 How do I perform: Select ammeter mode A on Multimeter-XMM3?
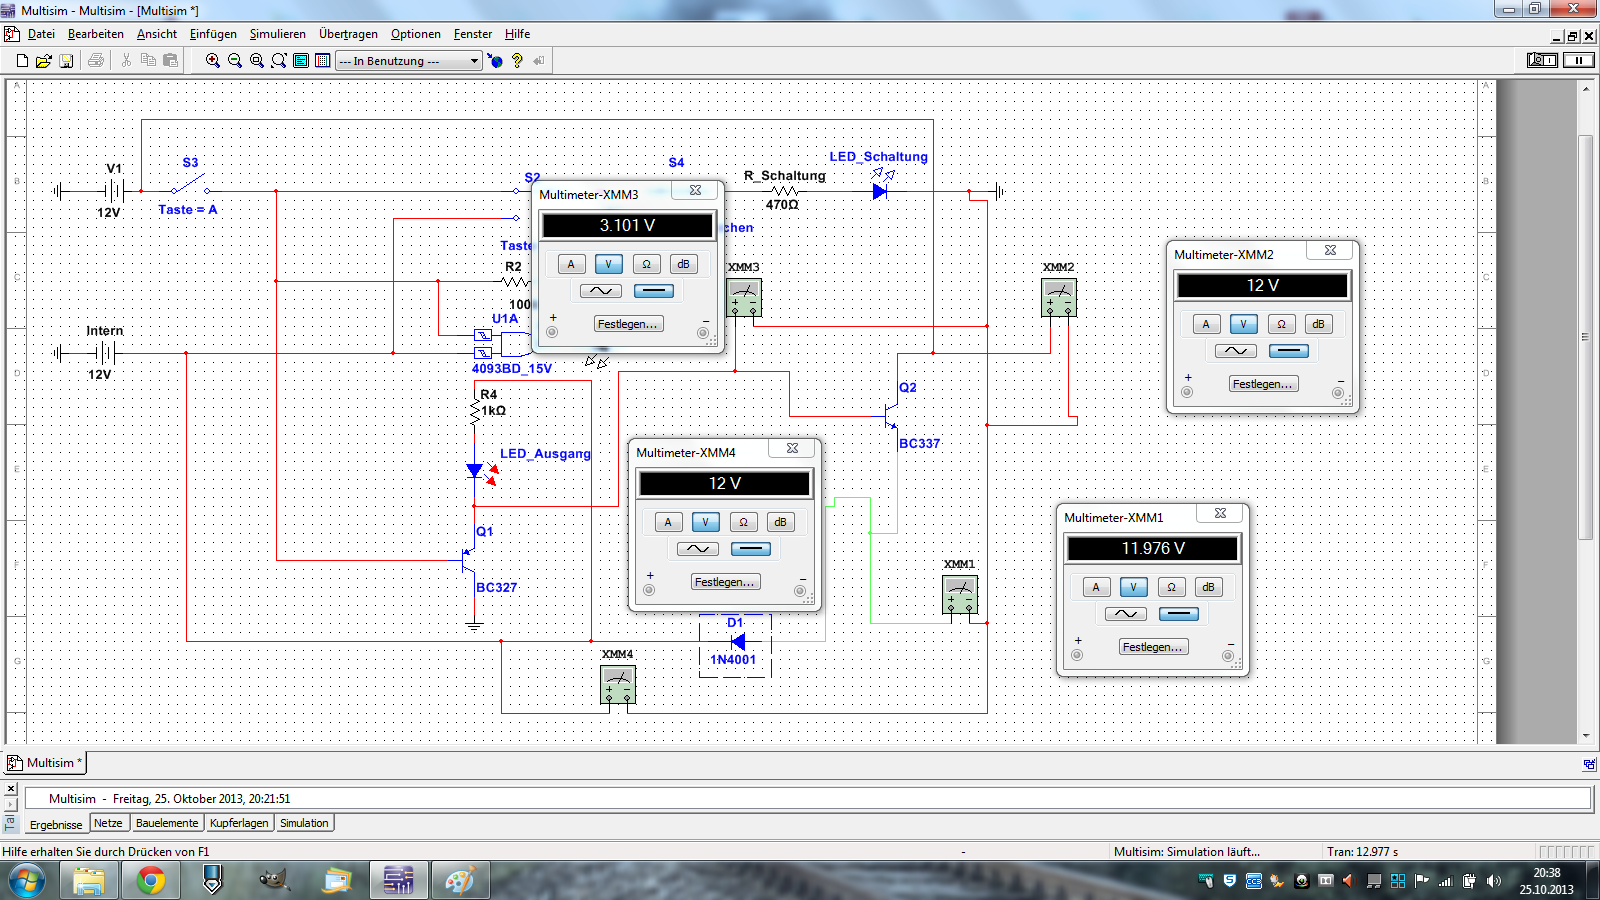pyautogui.click(x=571, y=264)
